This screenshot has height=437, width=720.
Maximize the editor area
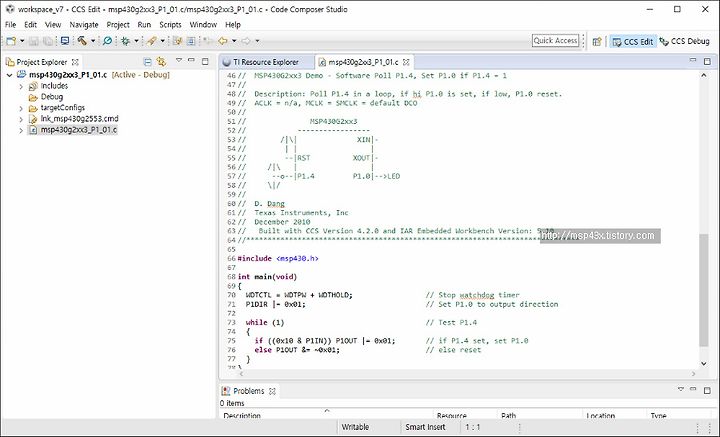[x=707, y=61]
